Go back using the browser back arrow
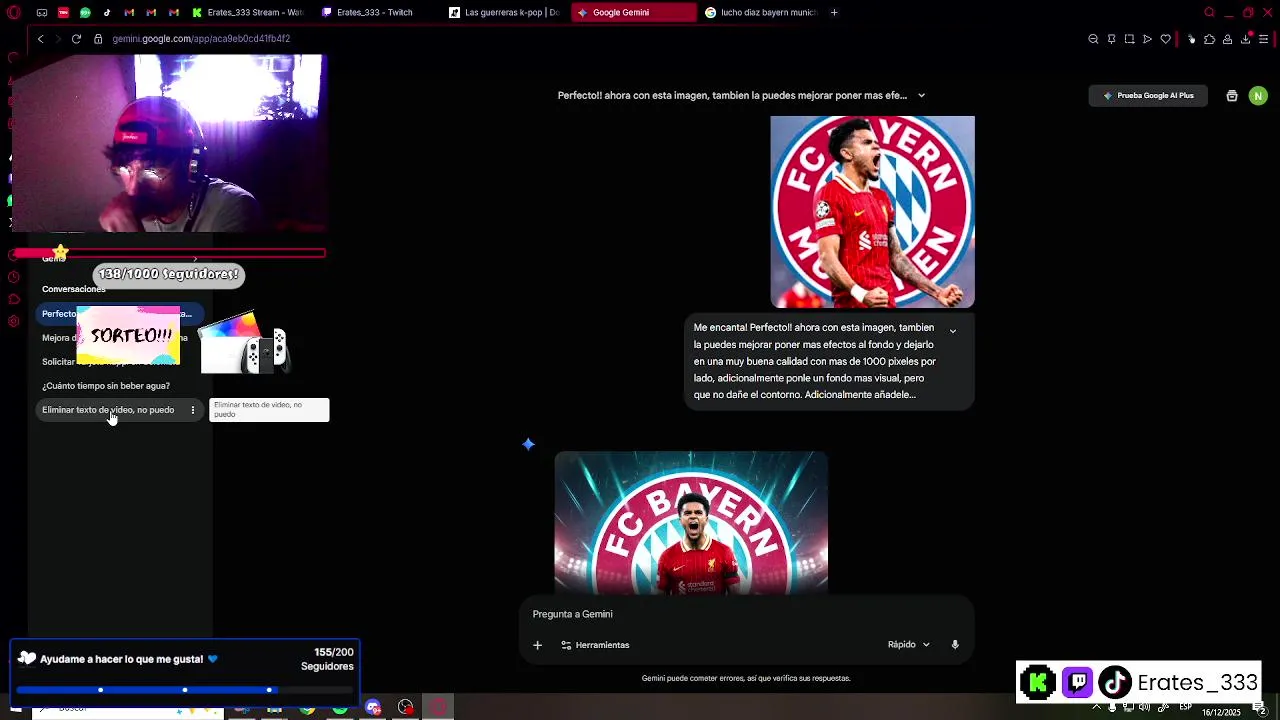This screenshot has height=720, width=1280. [40, 39]
